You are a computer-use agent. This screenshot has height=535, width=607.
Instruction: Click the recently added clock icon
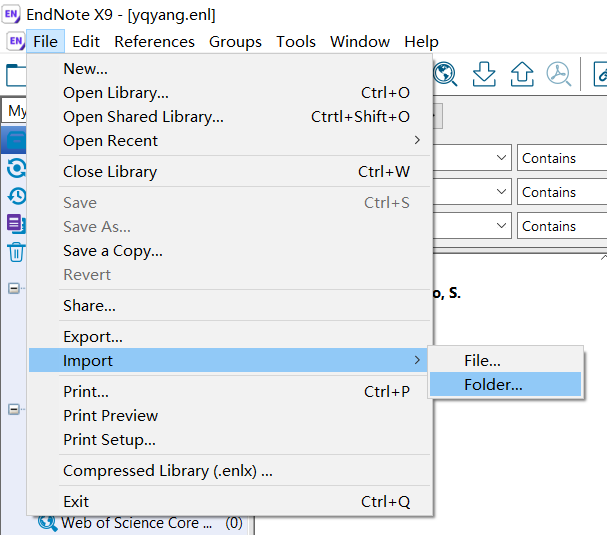(x=17, y=196)
